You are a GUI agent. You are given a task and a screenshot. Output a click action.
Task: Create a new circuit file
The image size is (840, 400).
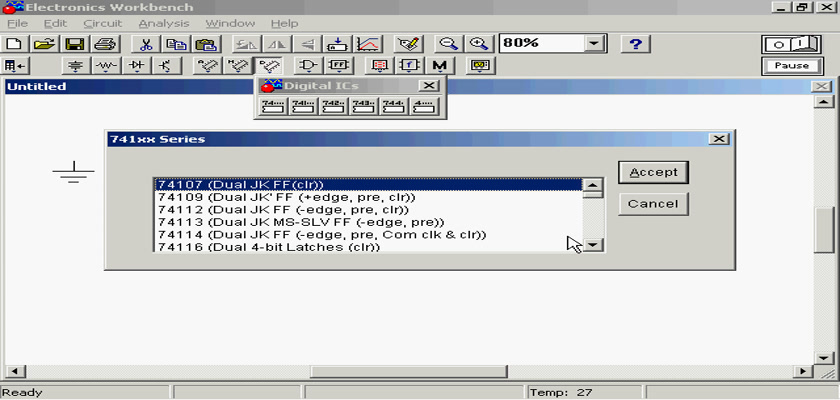pyautogui.click(x=15, y=43)
